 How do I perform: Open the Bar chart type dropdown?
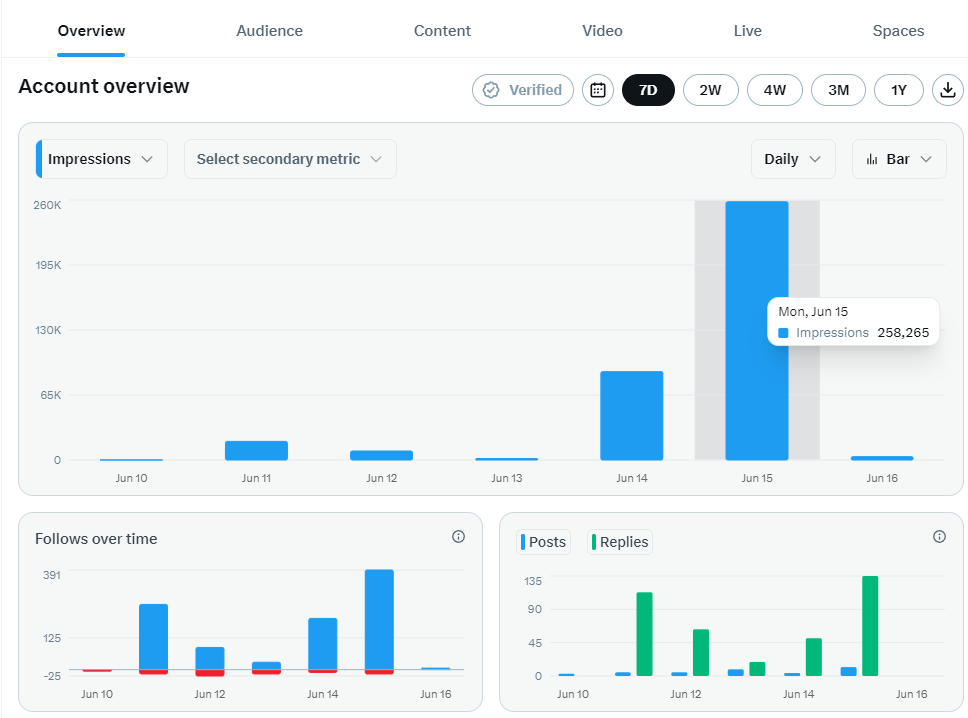899,159
